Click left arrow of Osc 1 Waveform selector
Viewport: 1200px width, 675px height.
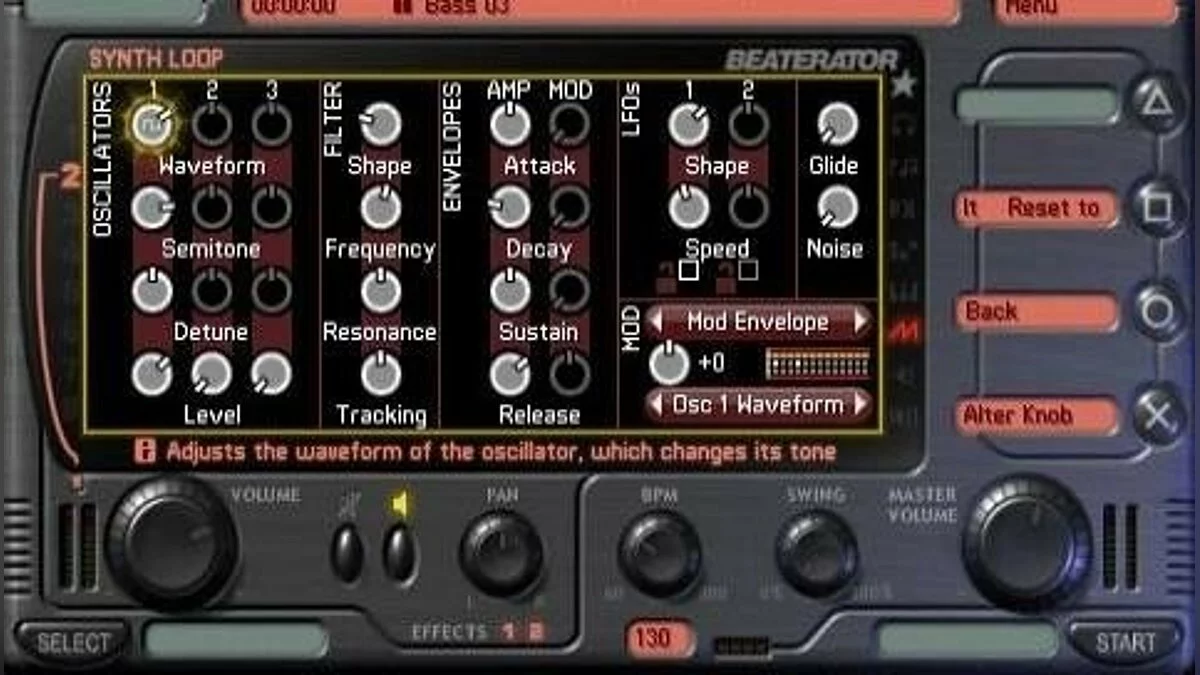657,405
